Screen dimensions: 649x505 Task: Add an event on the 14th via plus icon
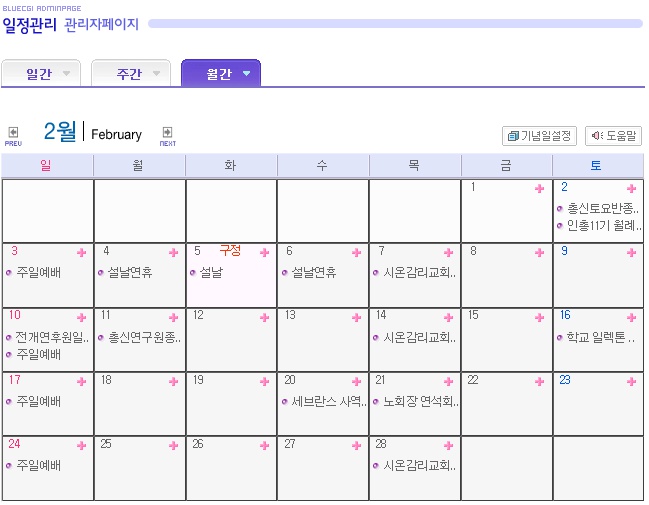coord(448,317)
